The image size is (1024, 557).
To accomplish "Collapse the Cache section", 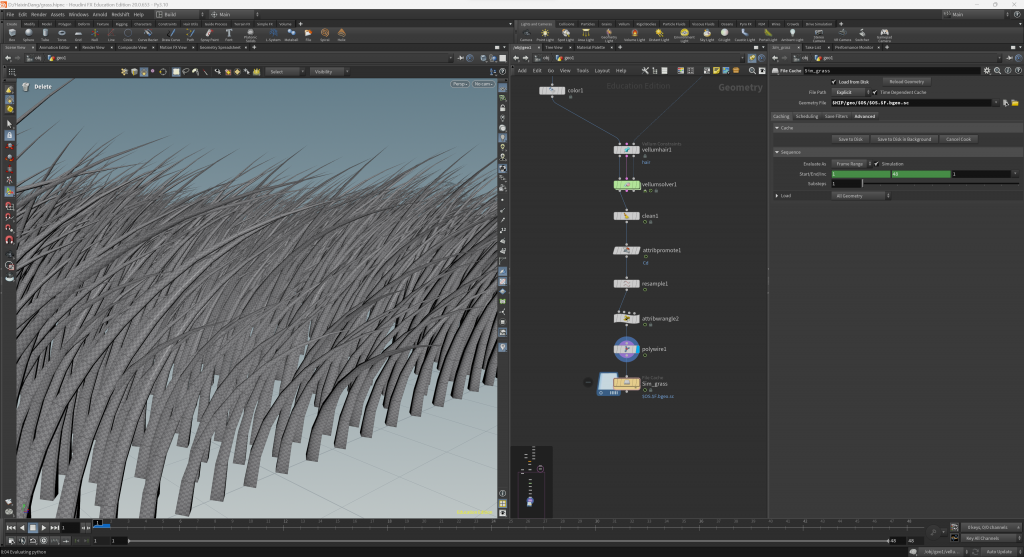I will point(777,128).
